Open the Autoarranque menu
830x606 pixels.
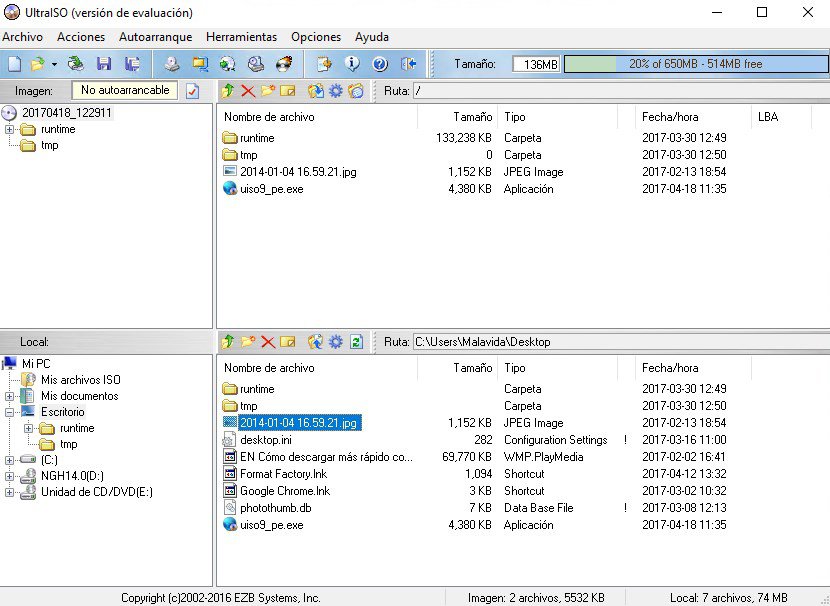[x=156, y=37]
